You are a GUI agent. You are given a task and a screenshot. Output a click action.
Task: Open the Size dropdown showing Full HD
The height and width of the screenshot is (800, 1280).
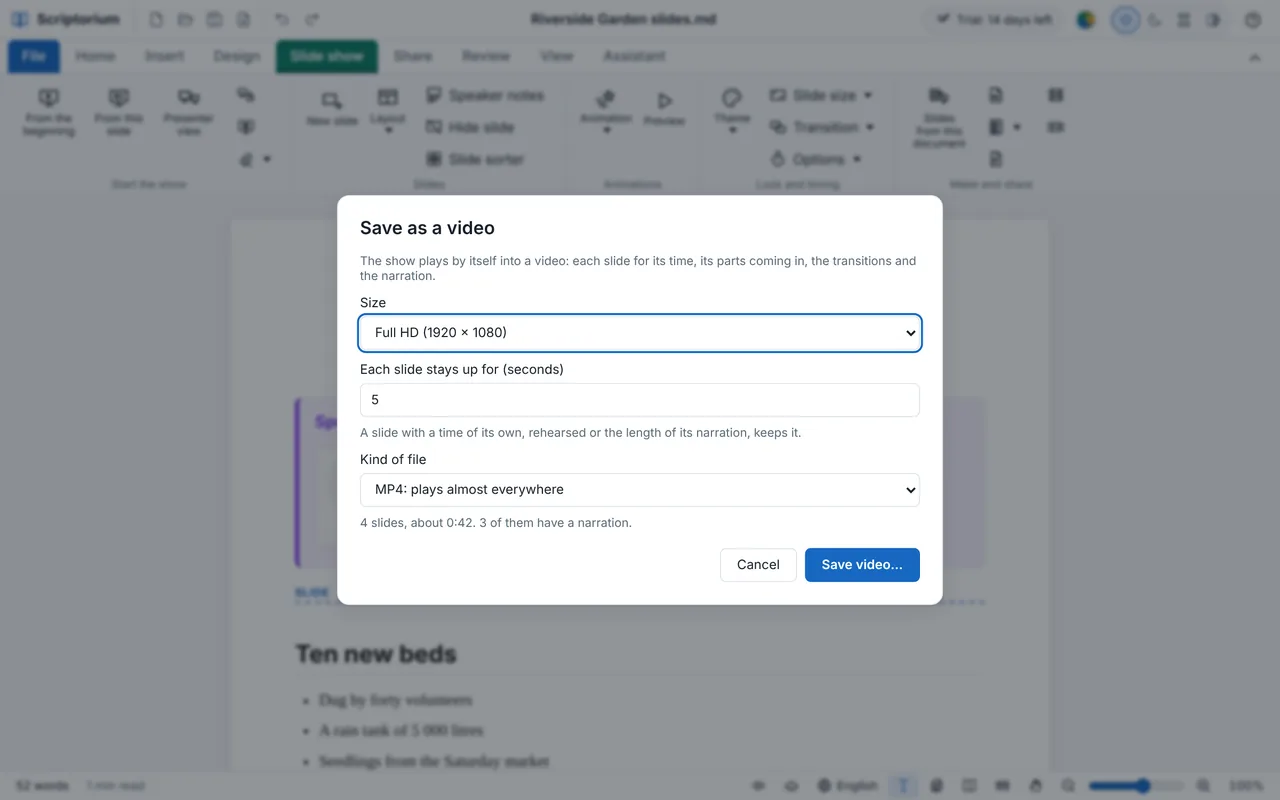coord(640,333)
